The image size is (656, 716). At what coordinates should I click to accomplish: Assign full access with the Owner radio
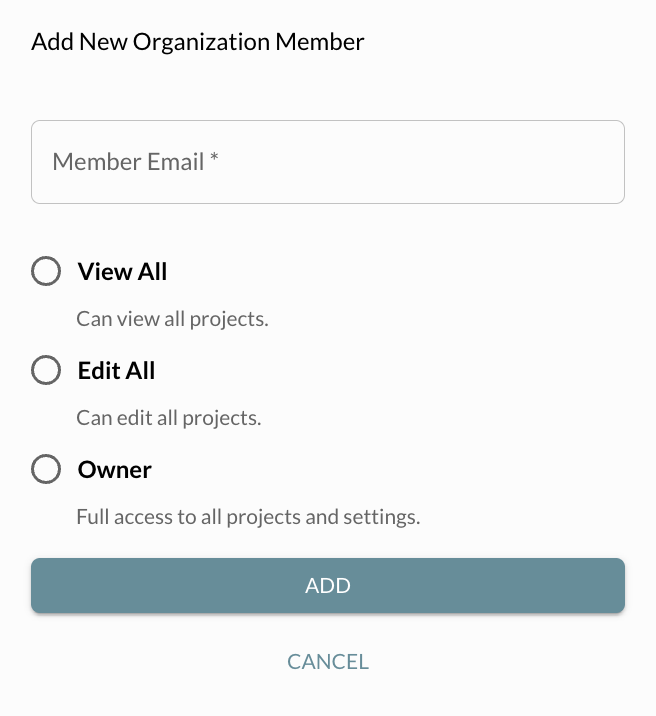(46, 469)
